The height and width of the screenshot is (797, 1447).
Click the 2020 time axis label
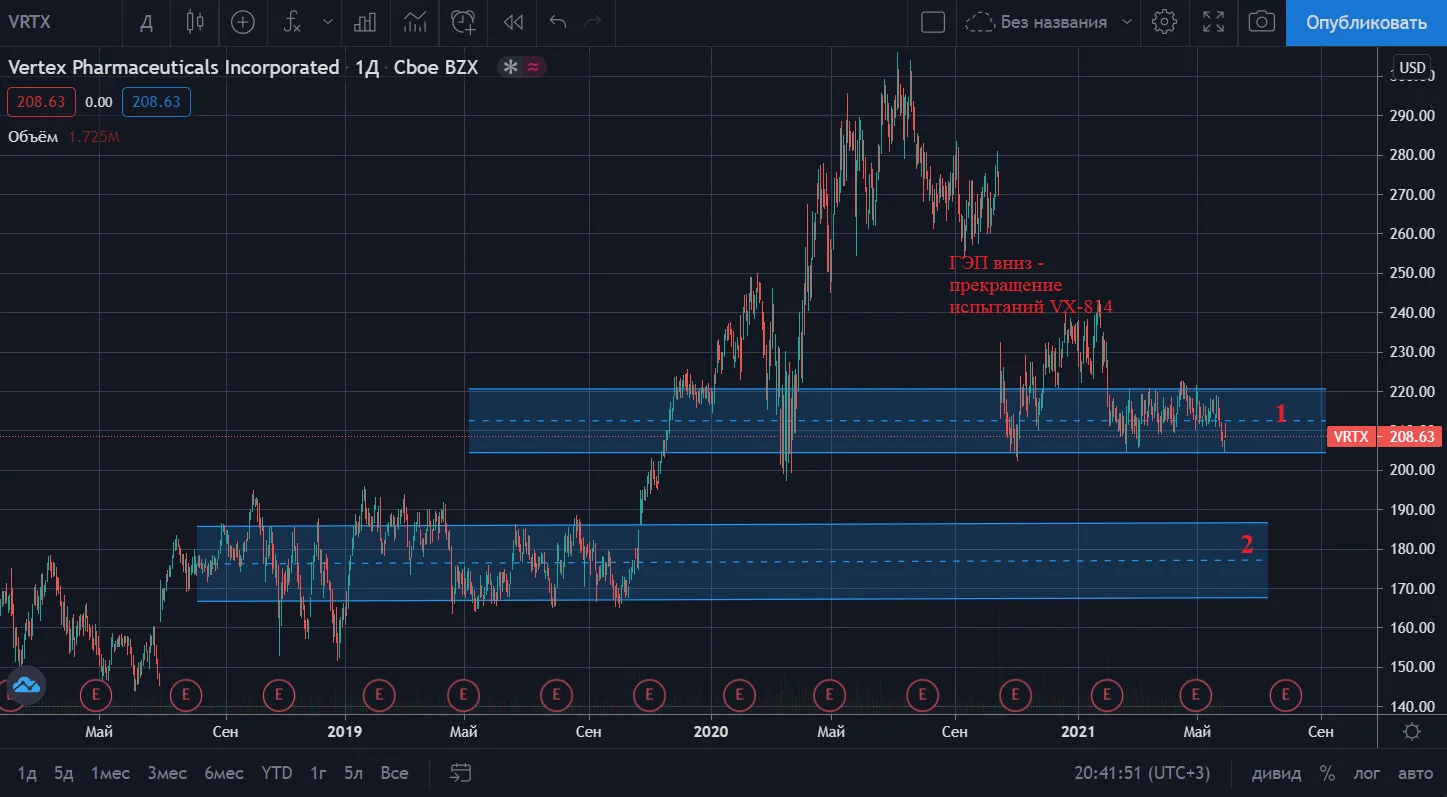[711, 731]
